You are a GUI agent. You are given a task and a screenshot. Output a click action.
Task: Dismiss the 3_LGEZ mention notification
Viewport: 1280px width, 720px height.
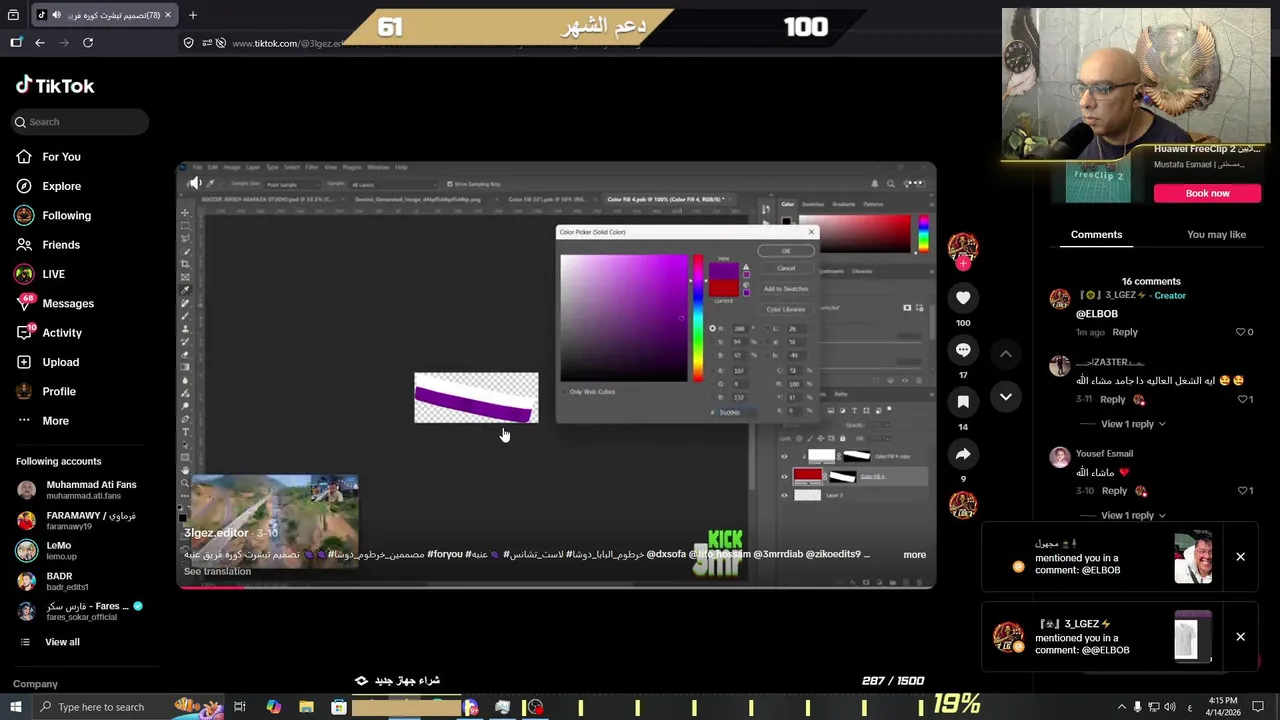click(1240, 637)
